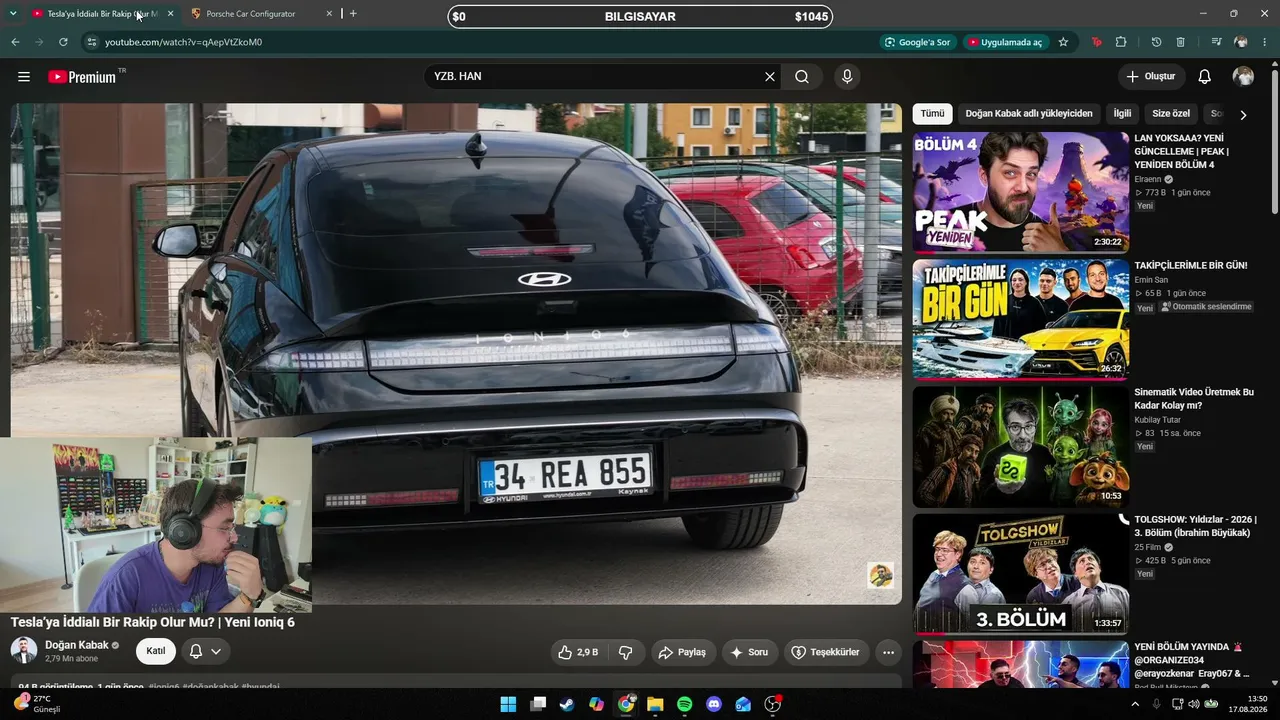Open the Kubilay Tutar cinematic video thumbnail
Viewport: 1280px width, 720px height.
coord(1020,446)
